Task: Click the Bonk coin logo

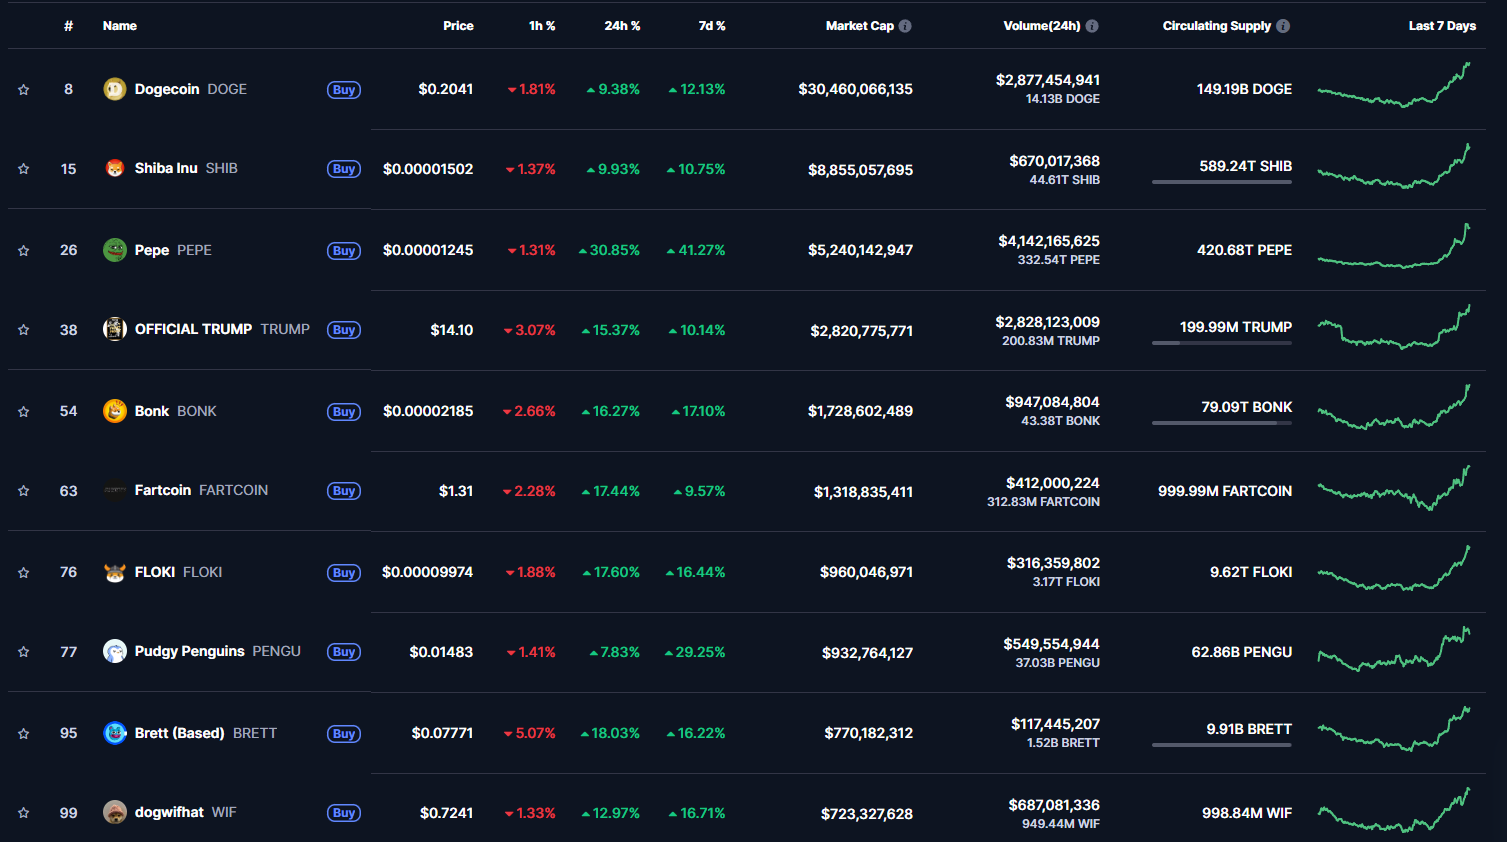Action: 115,411
